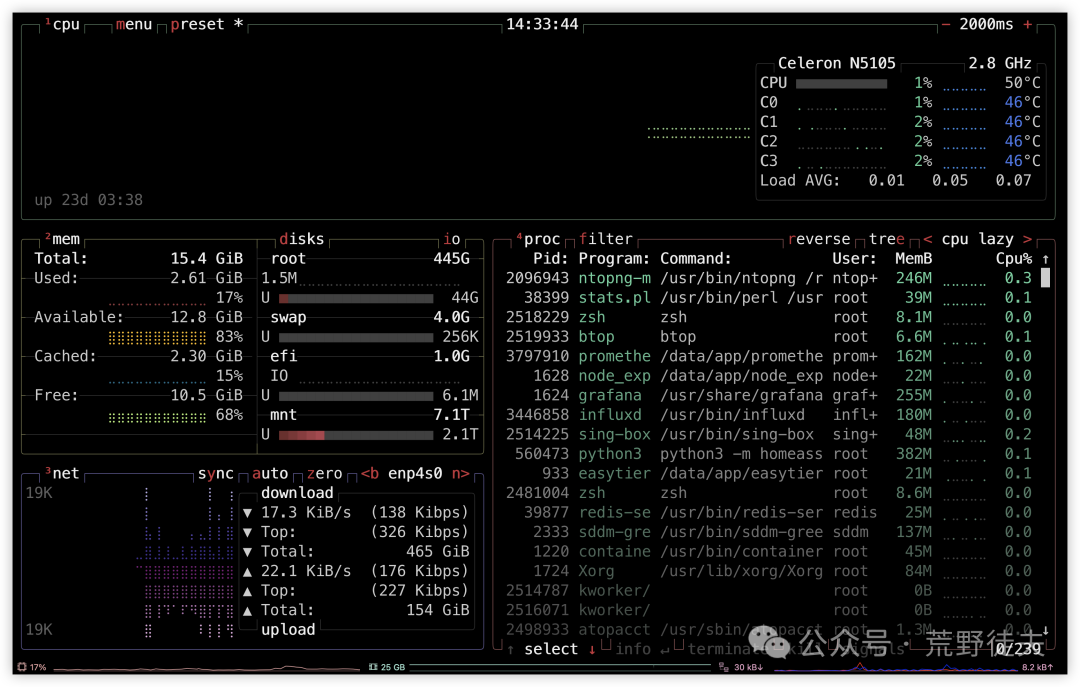Switch to next network interface with n>
The height and width of the screenshot is (687, 1080).
point(461,473)
